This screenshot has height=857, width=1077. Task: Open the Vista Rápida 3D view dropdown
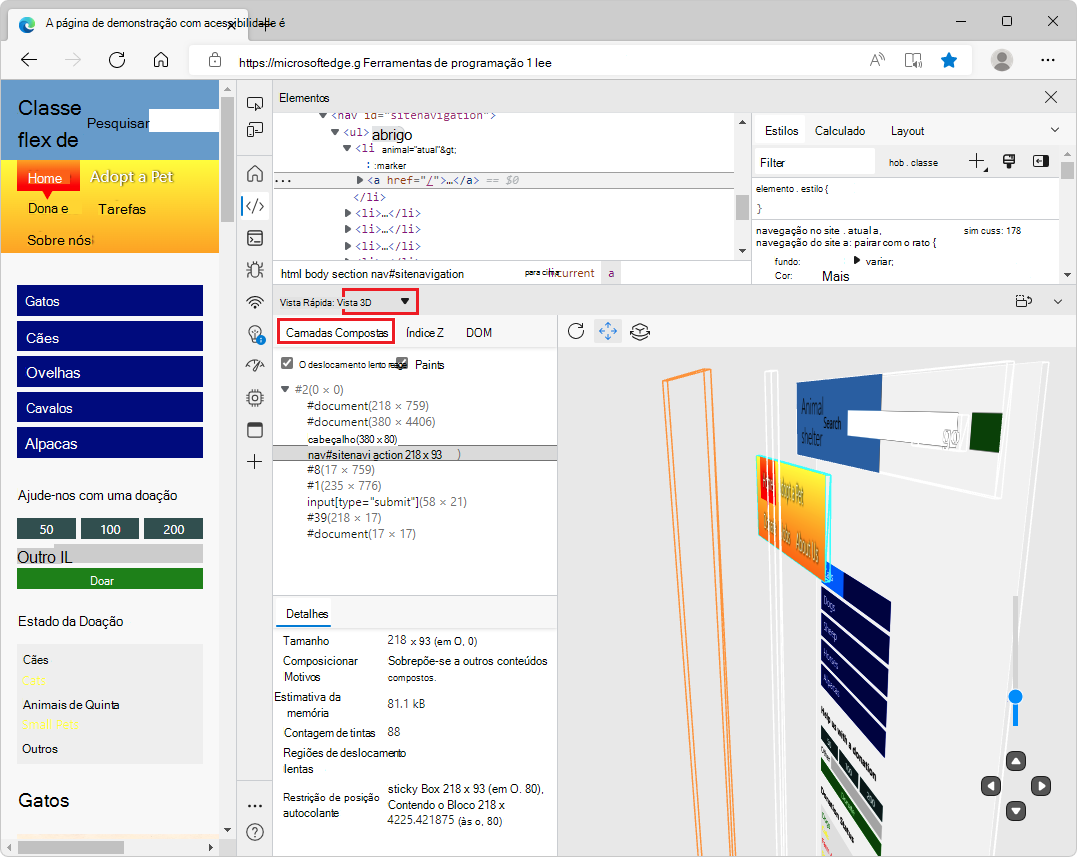click(x=380, y=301)
